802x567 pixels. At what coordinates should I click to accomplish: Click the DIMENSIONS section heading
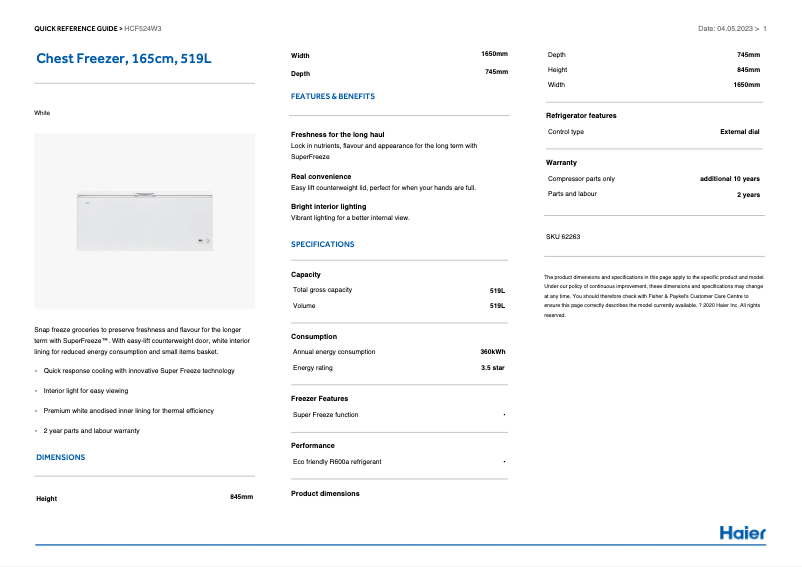(61, 457)
